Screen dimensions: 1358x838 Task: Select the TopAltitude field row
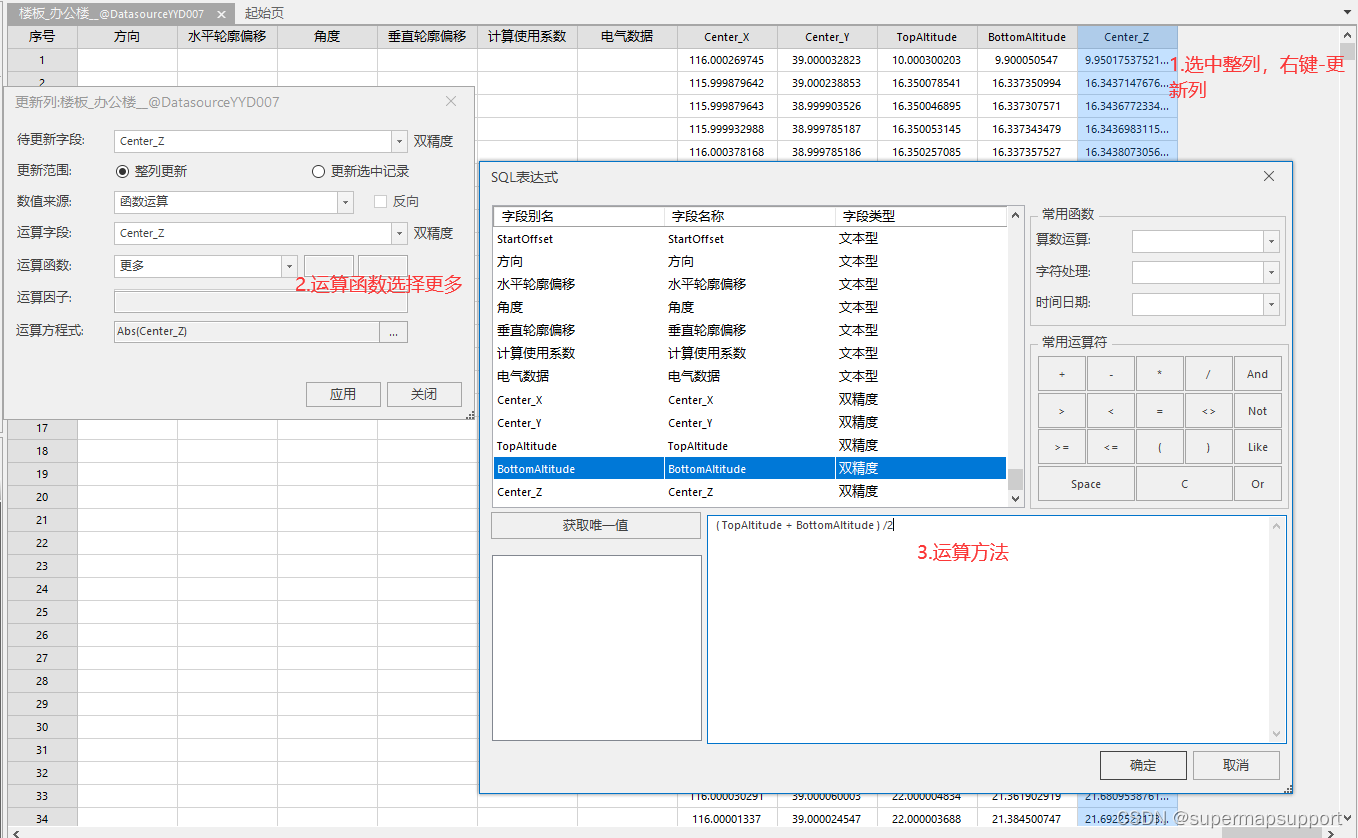click(577, 445)
